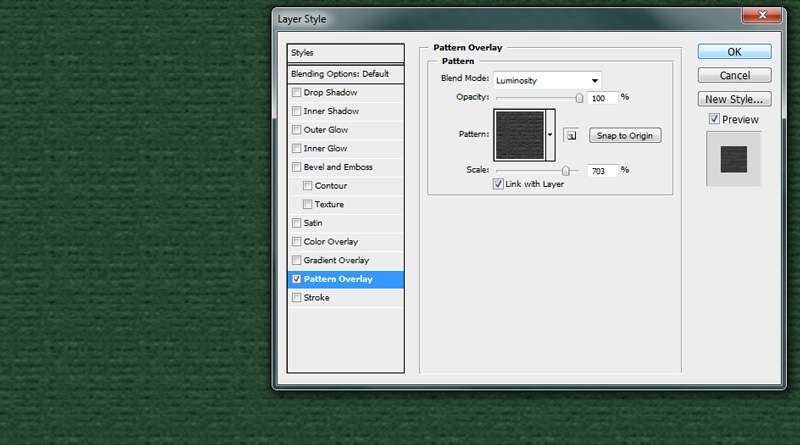Click the Scale slider handle
Image resolution: width=800 pixels, height=445 pixels.
[x=566, y=170]
